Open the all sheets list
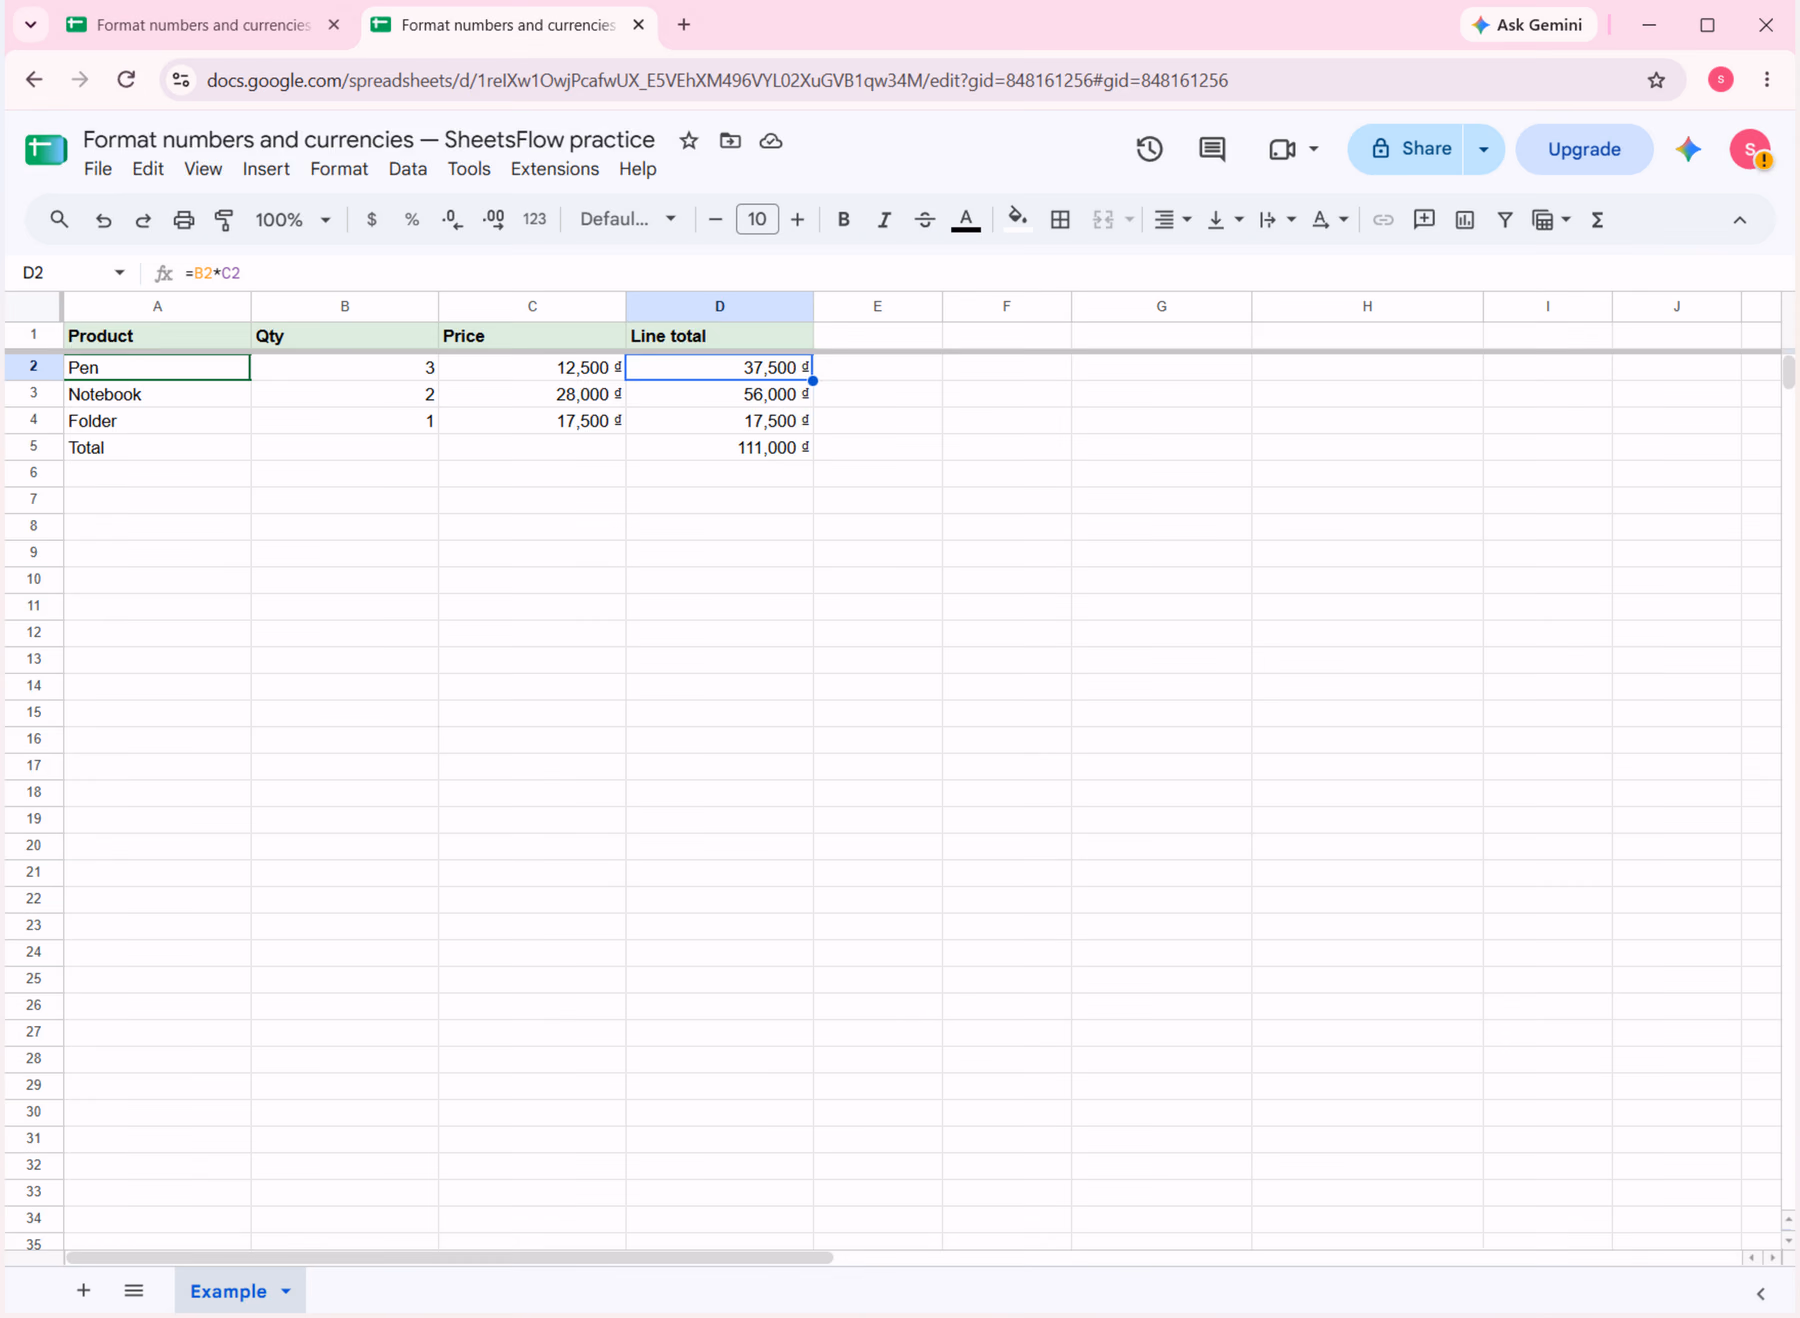The width and height of the screenshot is (1800, 1318). coord(134,1291)
